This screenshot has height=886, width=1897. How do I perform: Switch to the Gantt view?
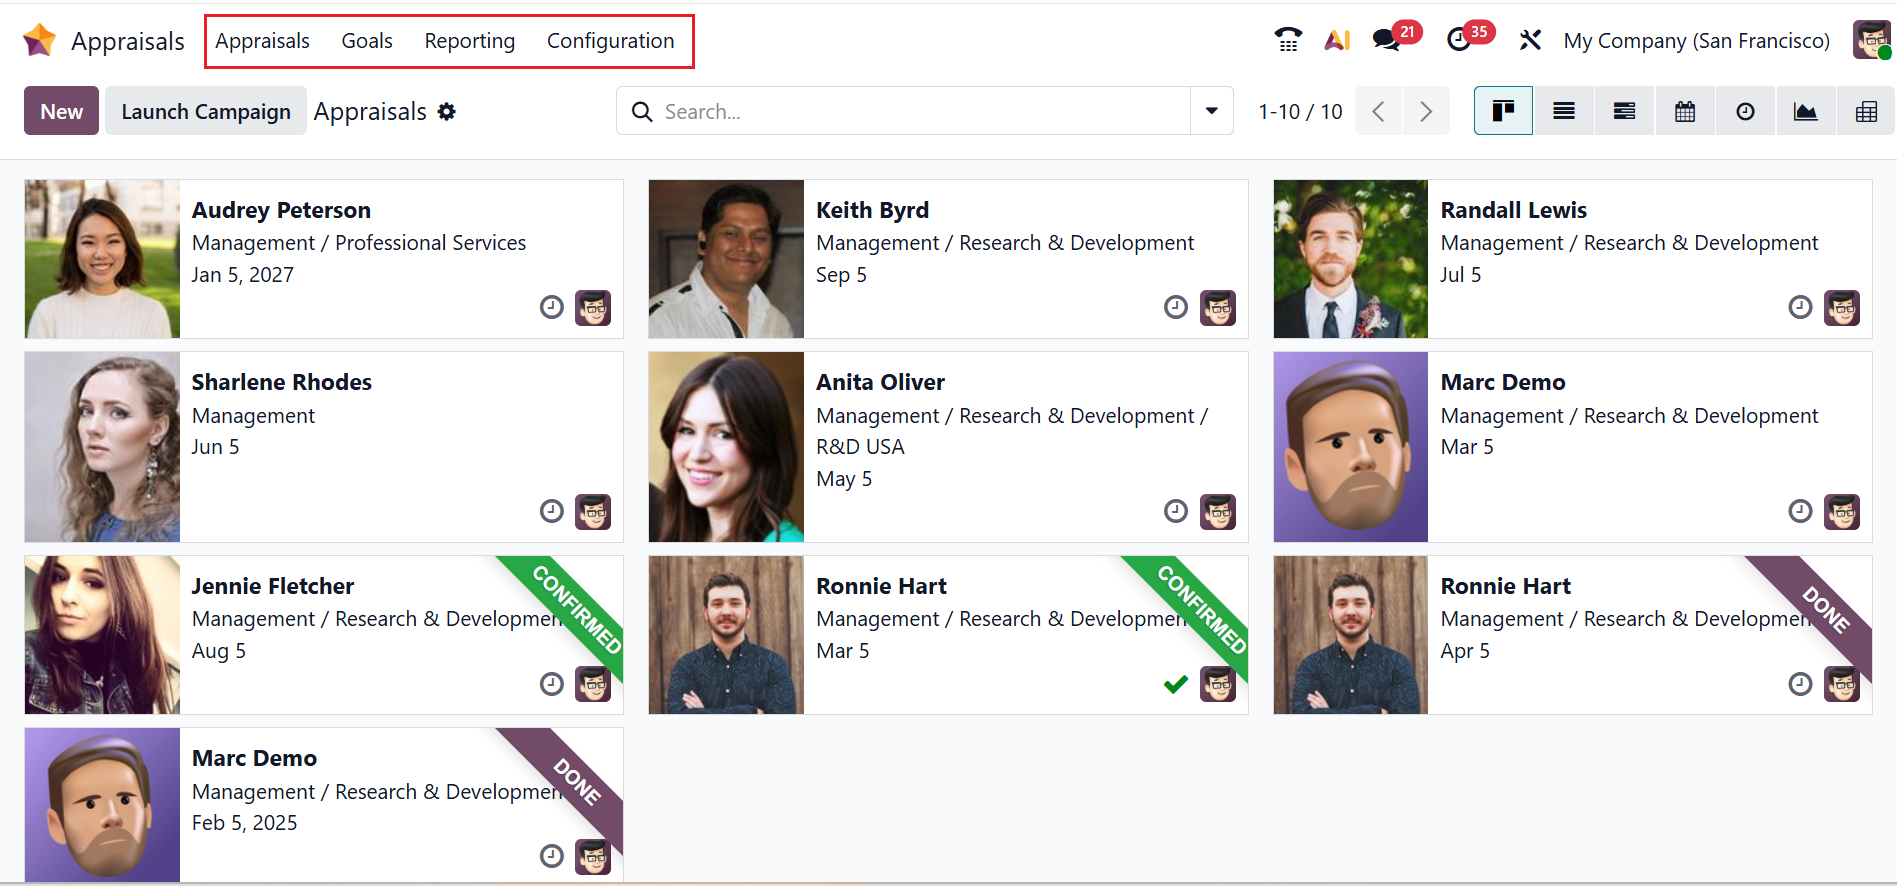click(x=1624, y=111)
